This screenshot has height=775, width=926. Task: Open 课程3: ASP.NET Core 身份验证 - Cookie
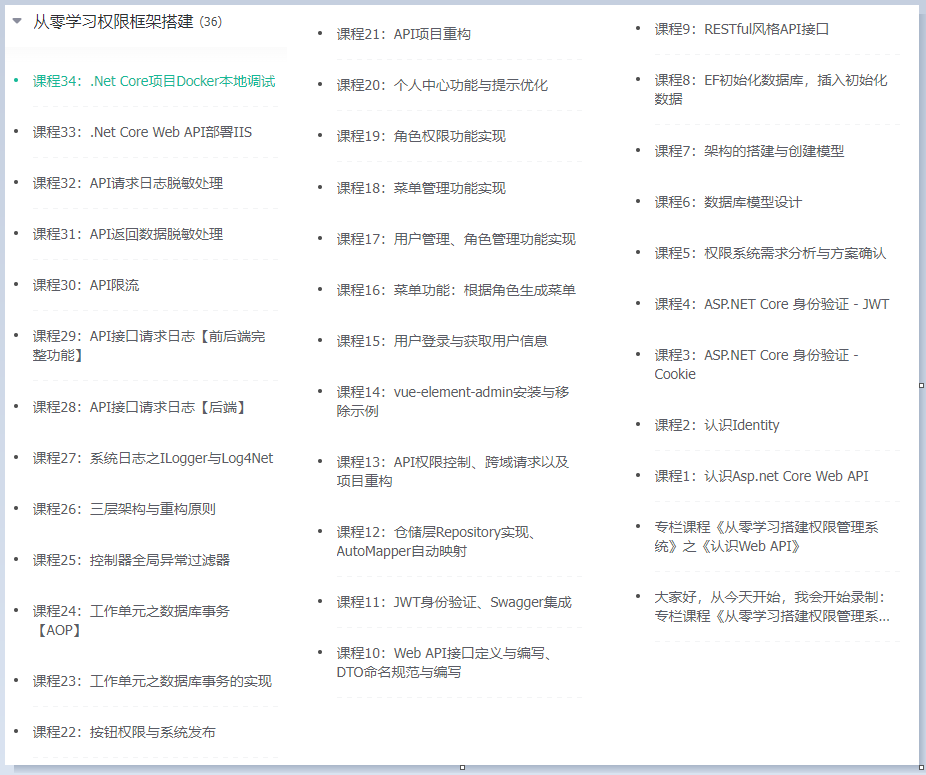click(x=757, y=364)
